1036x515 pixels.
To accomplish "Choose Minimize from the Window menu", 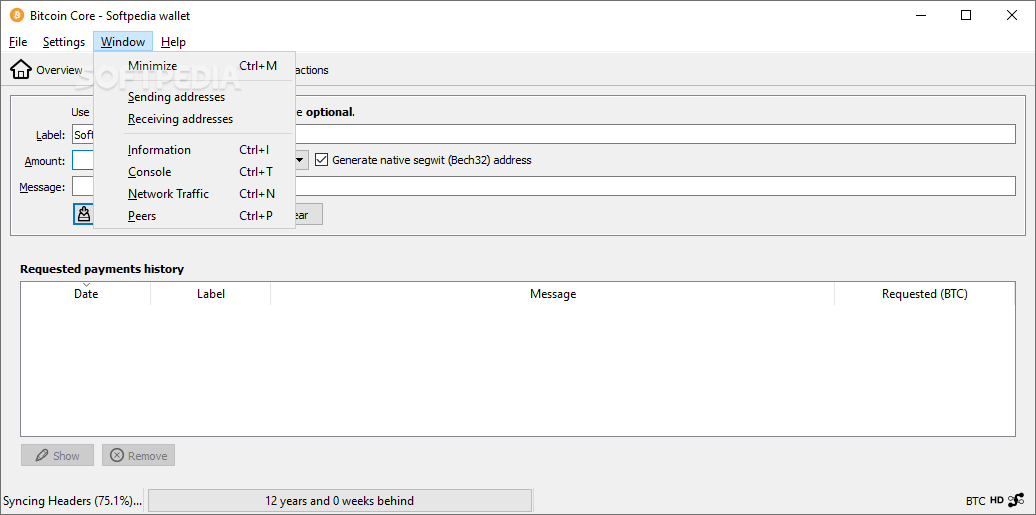I will tap(194, 66).
